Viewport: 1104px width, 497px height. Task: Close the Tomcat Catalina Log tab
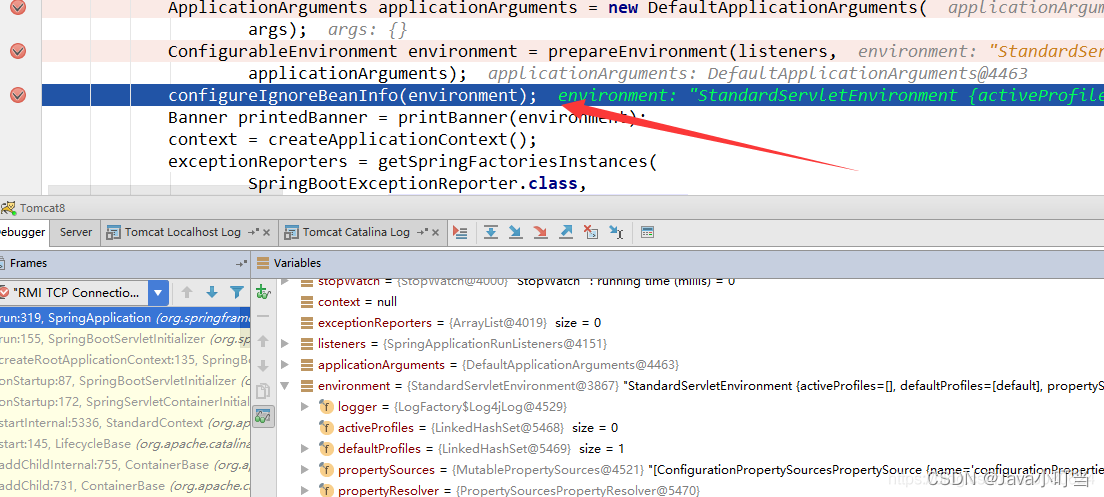(437, 232)
